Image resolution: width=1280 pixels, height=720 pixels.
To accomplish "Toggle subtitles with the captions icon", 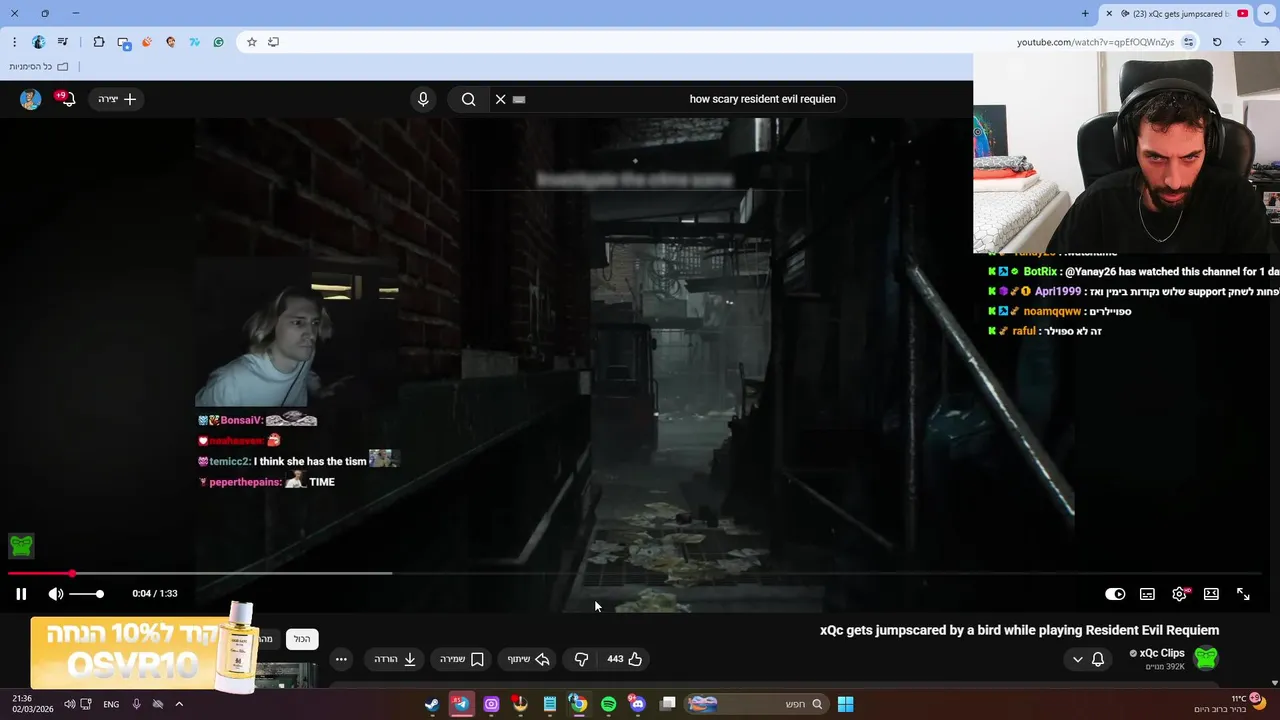I will tap(1147, 594).
